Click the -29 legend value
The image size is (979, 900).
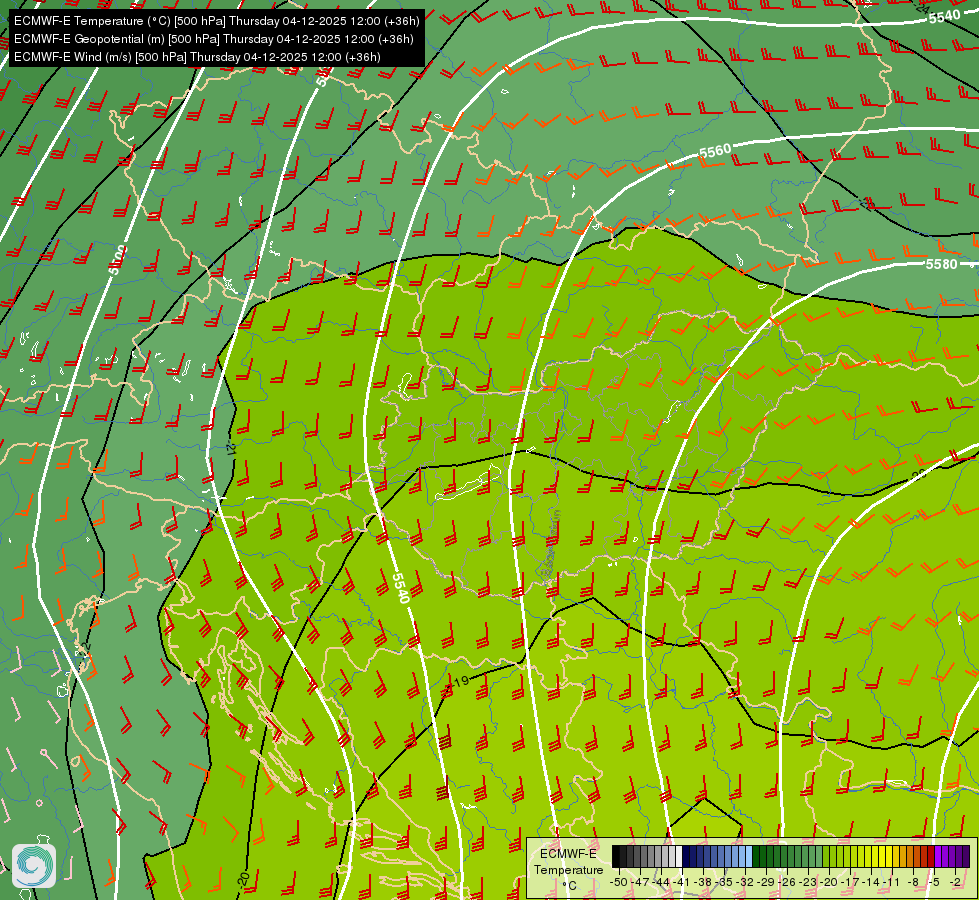click(765, 882)
